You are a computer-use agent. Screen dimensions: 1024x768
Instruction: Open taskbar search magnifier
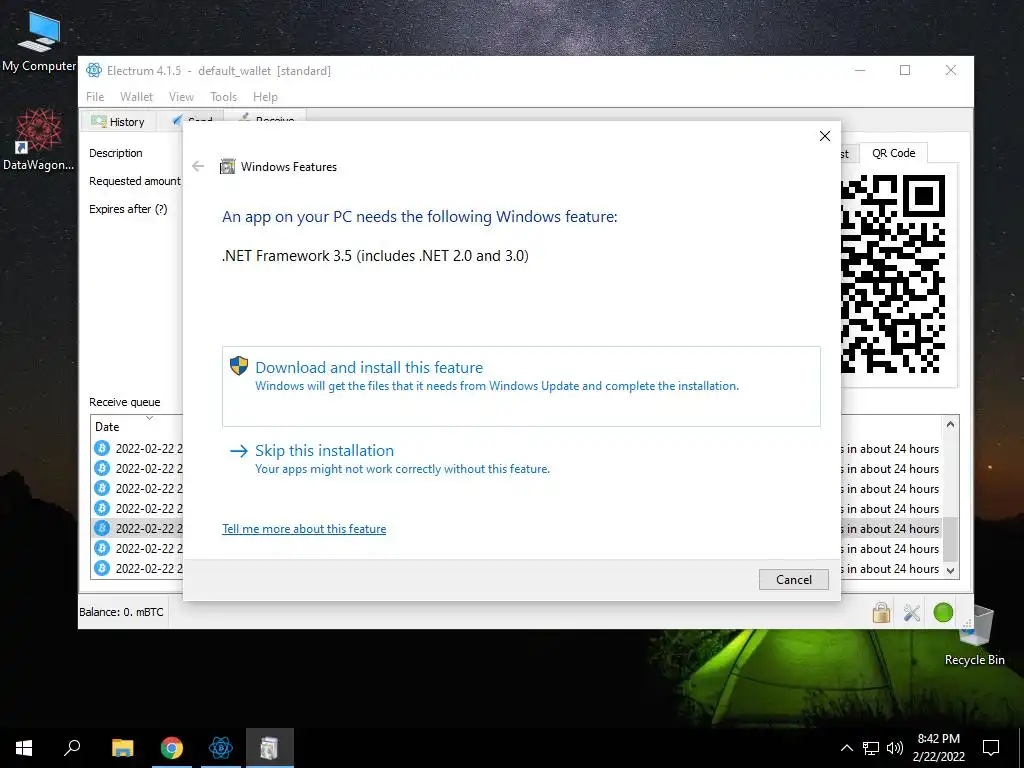[x=72, y=748]
